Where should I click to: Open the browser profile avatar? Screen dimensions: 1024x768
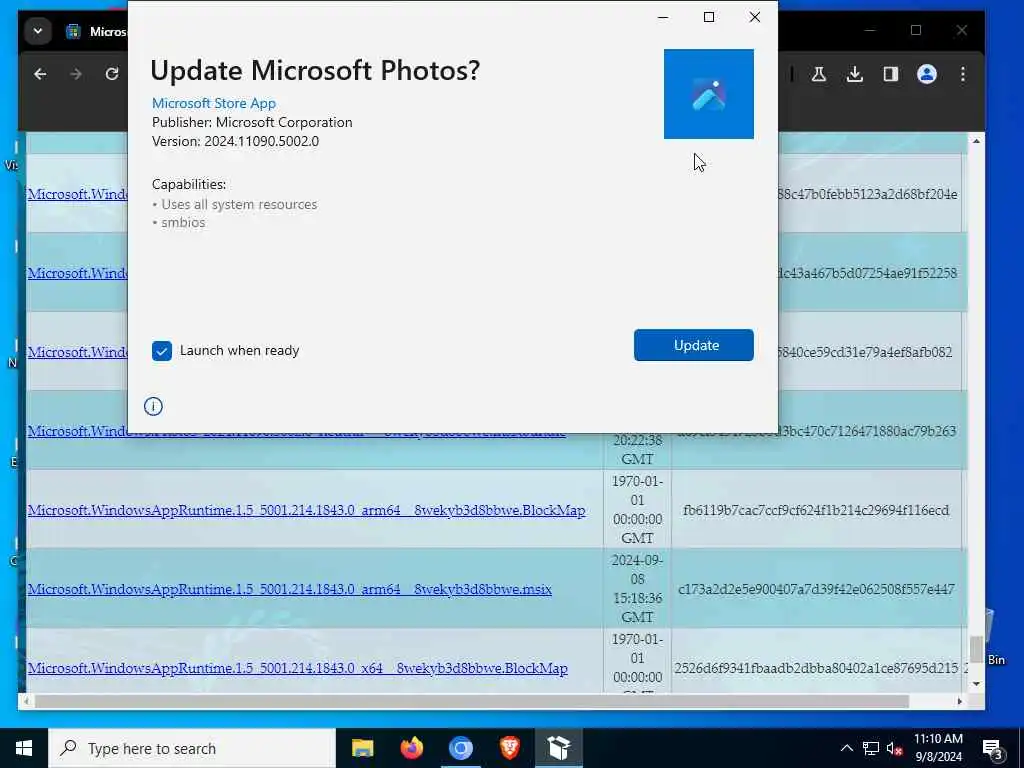tap(927, 74)
